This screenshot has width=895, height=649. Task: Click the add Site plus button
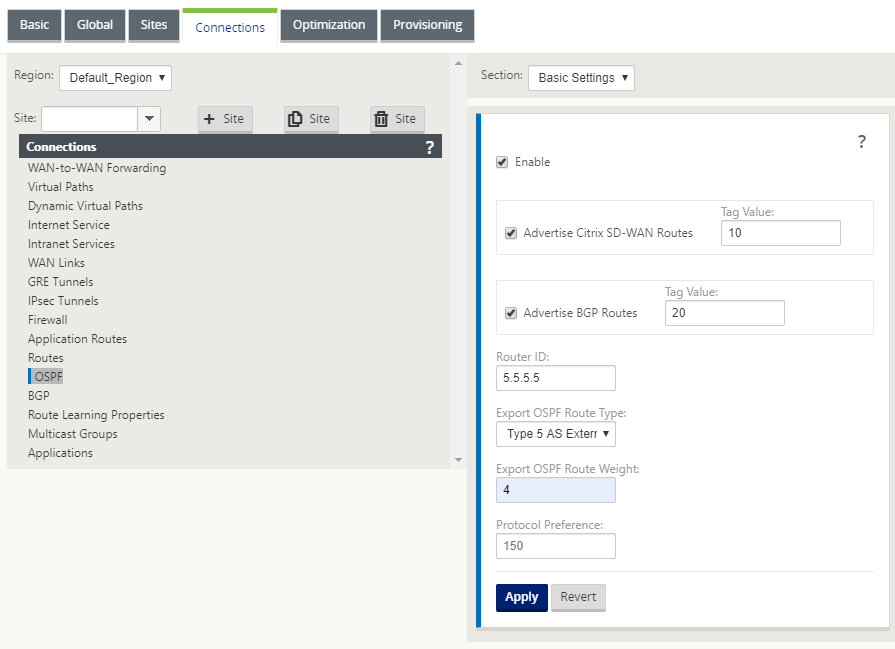tap(225, 119)
